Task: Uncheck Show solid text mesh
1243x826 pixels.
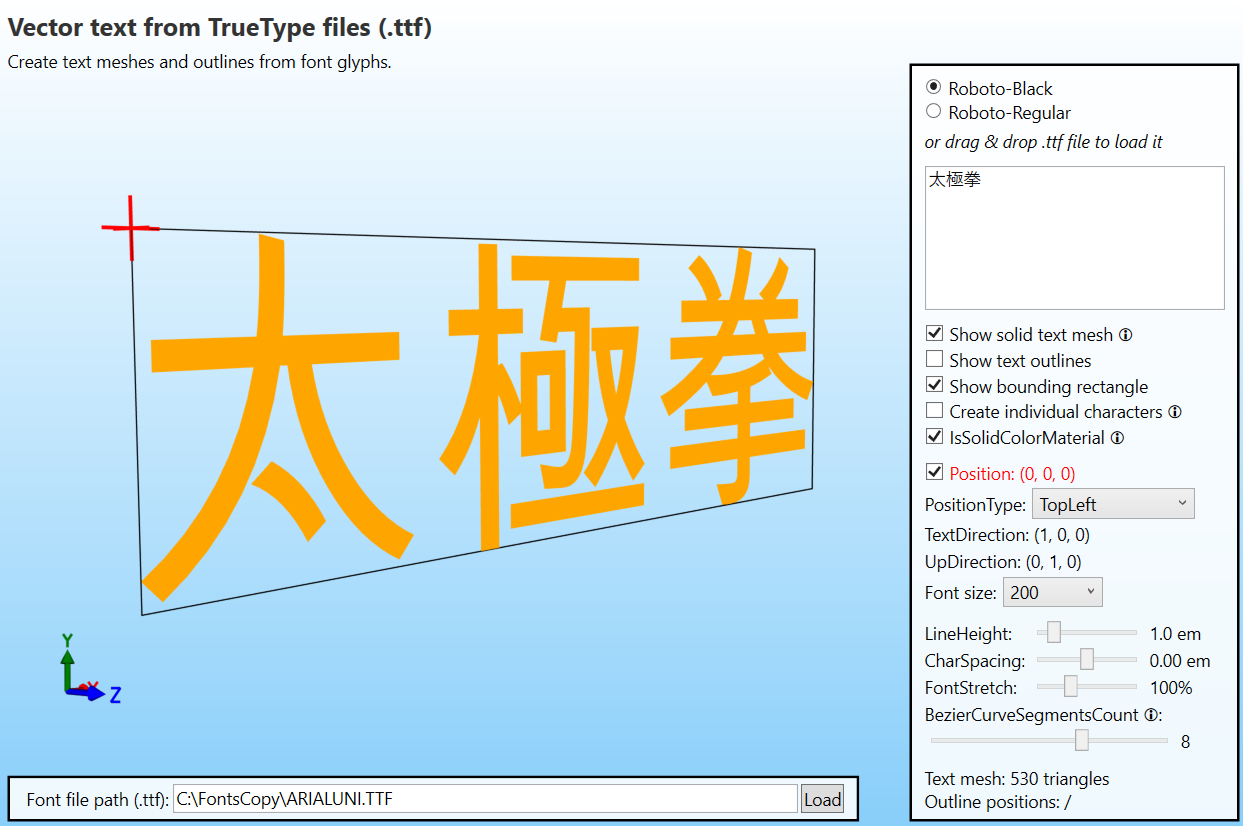Action: point(935,334)
